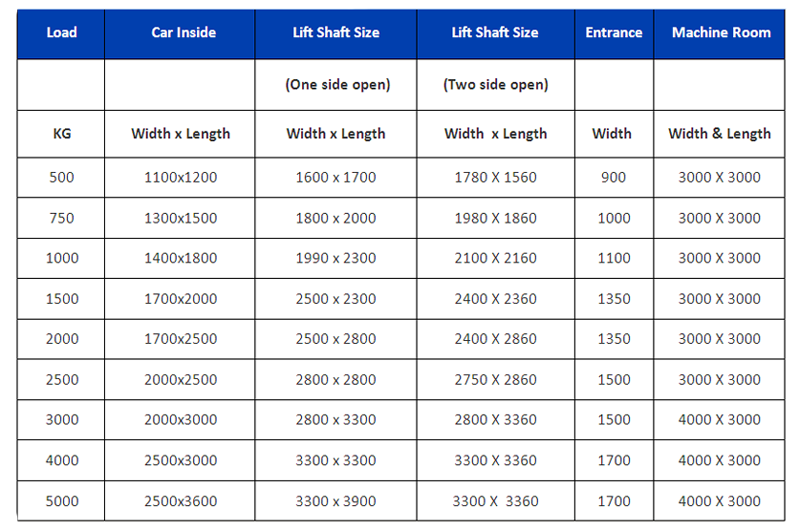Click the (One side open) cell
Screen dimensions: 800x531
coord(336,85)
